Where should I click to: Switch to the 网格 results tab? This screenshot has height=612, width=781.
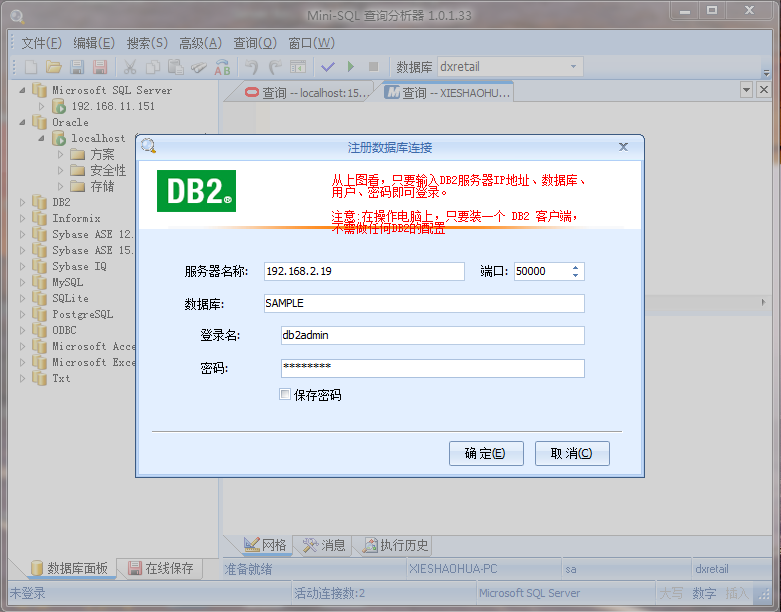click(265, 545)
